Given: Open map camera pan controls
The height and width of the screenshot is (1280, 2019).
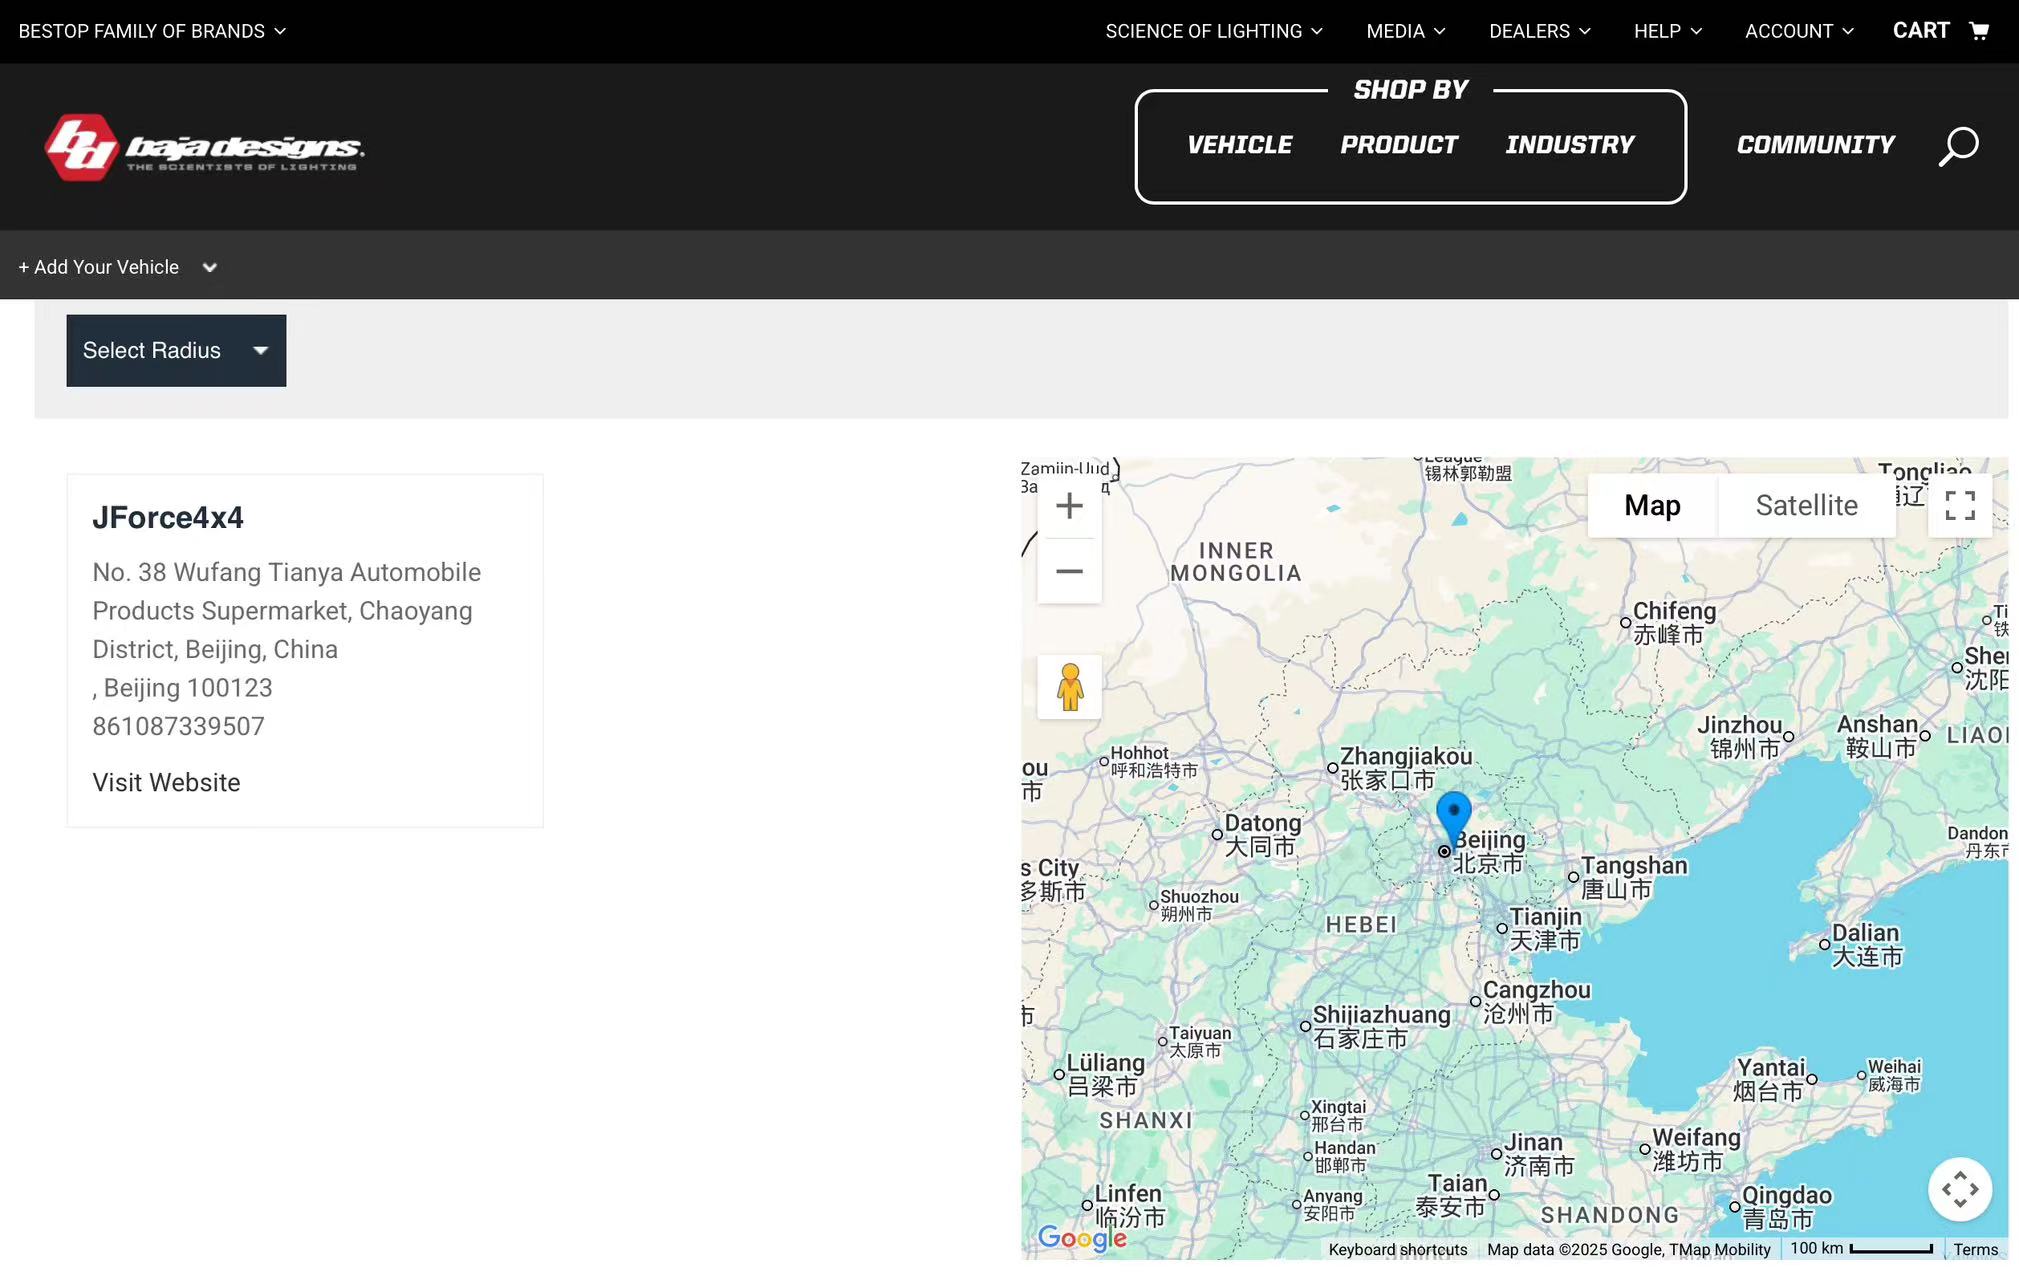Looking at the screenshot, I should [1959, 1190].
